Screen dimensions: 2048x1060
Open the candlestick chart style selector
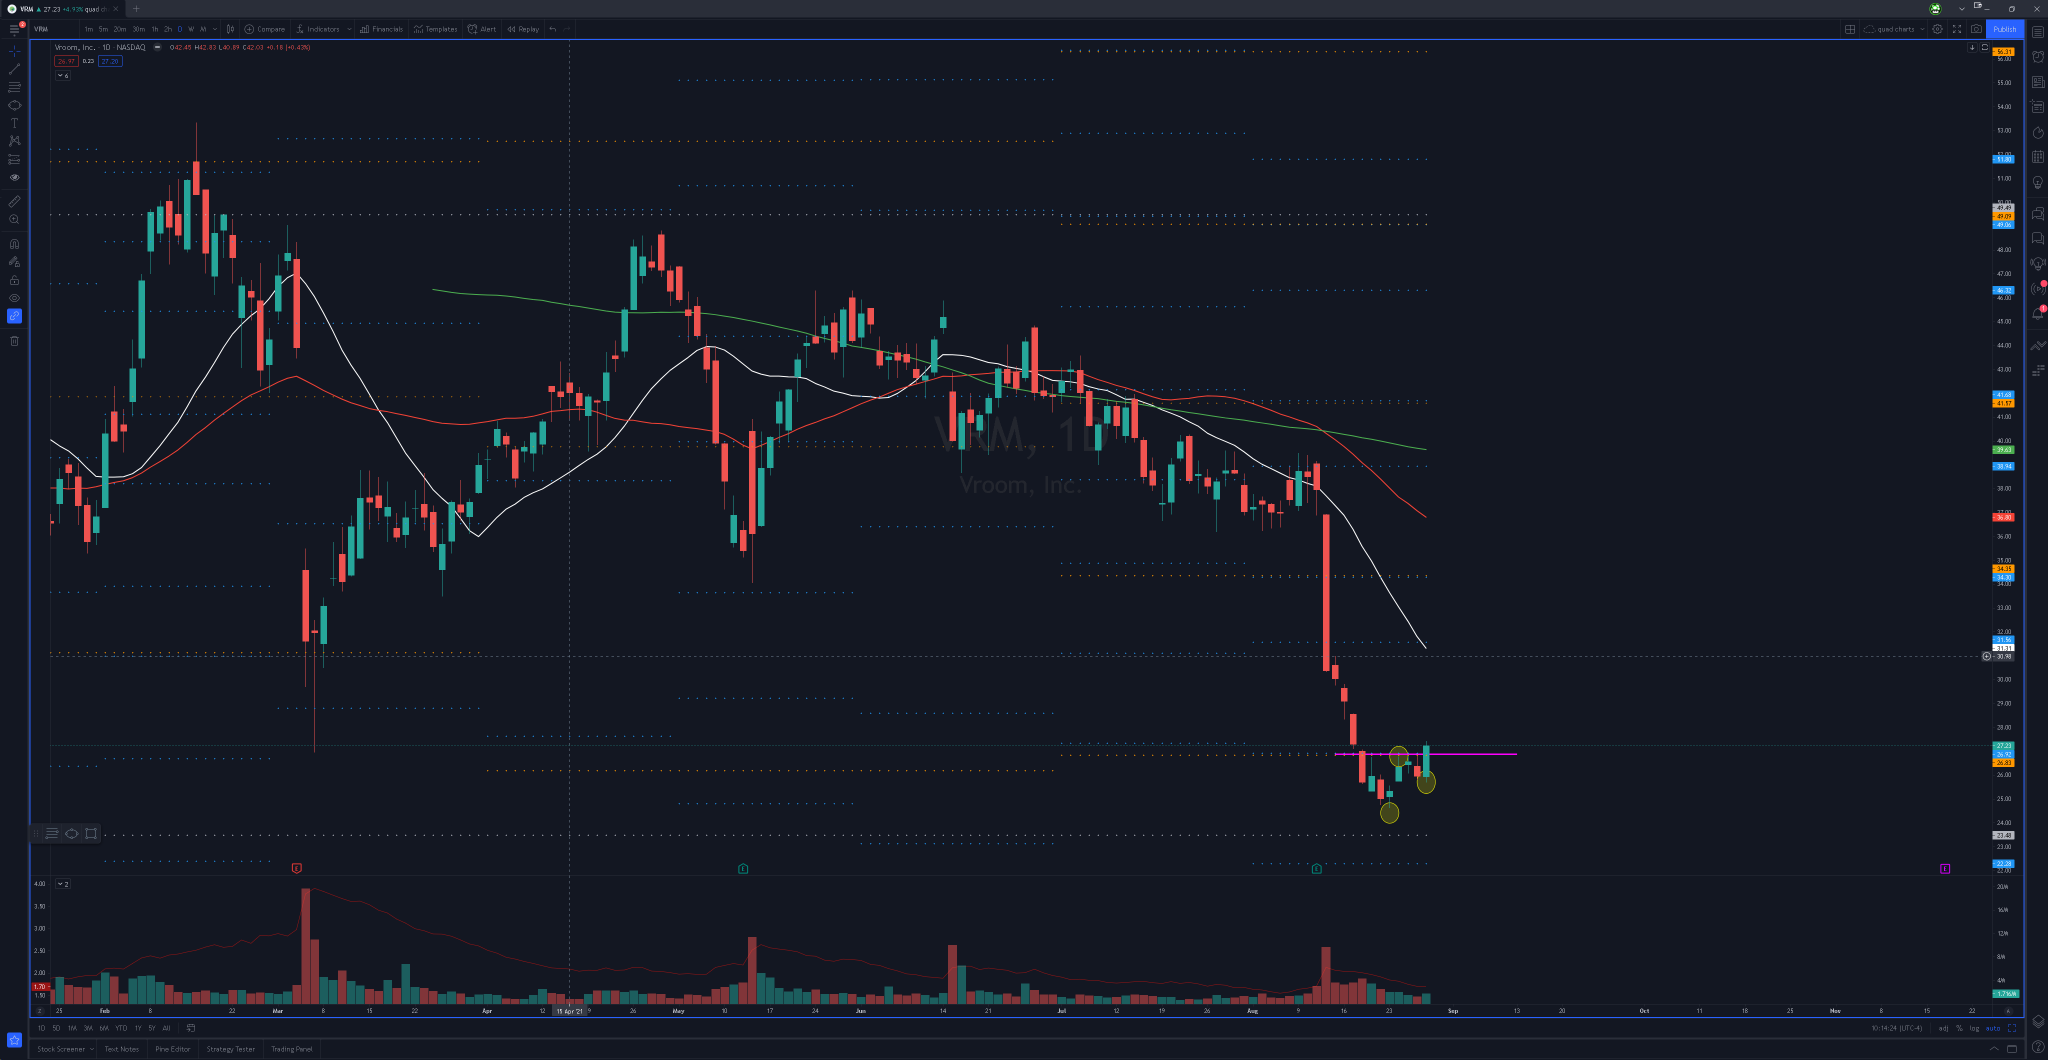(231, 29)
